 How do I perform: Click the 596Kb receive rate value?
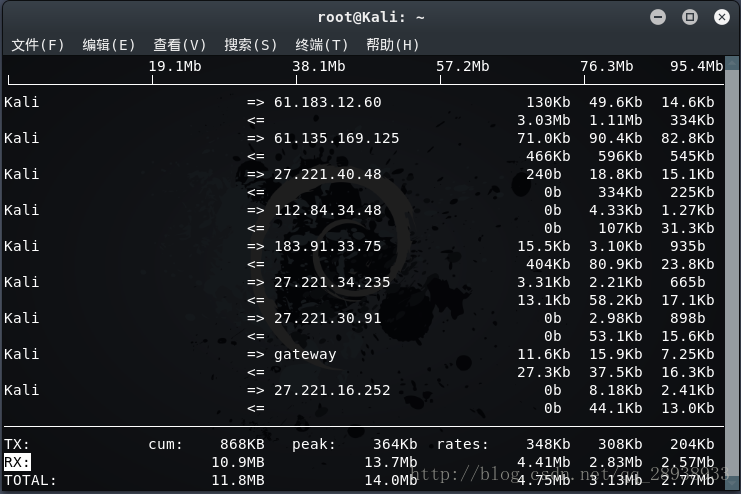(620, 156)
